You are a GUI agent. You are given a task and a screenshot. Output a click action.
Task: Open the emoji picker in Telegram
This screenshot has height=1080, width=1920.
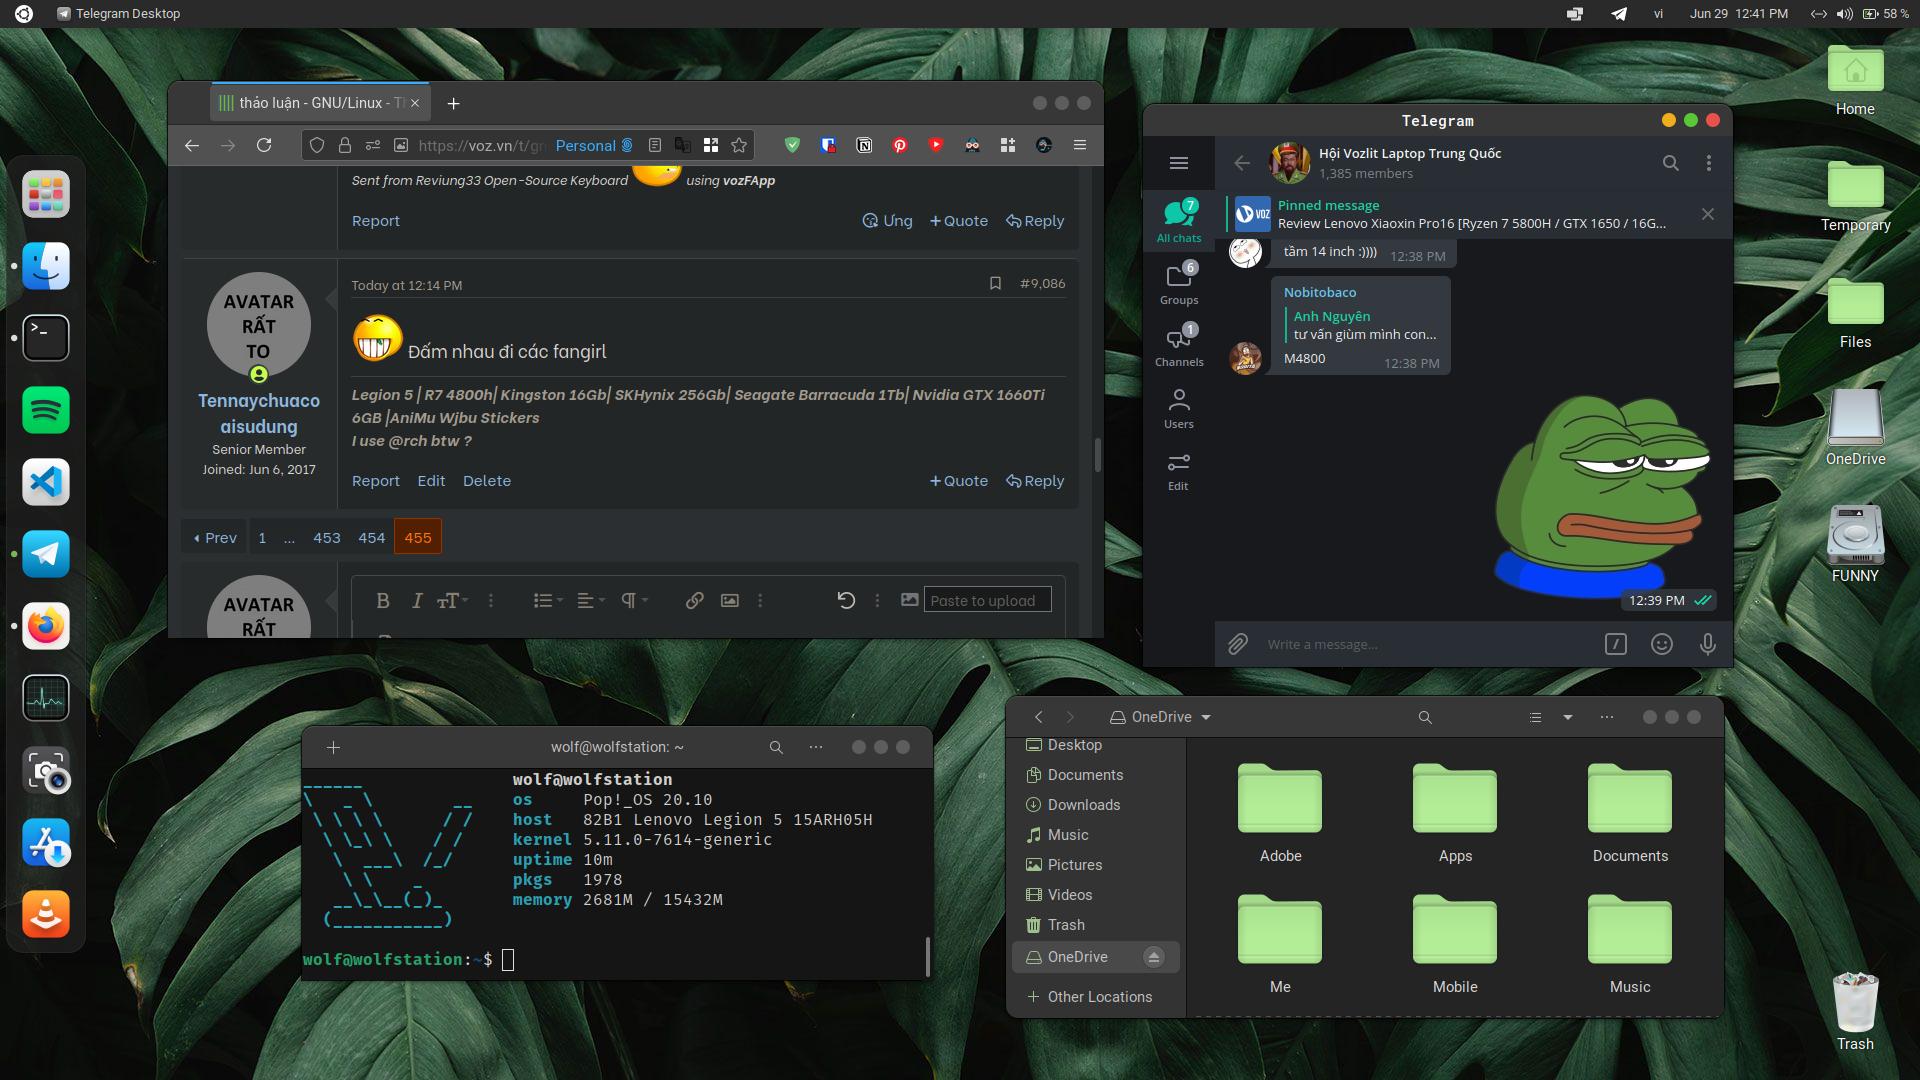(x=1662, y=644)
